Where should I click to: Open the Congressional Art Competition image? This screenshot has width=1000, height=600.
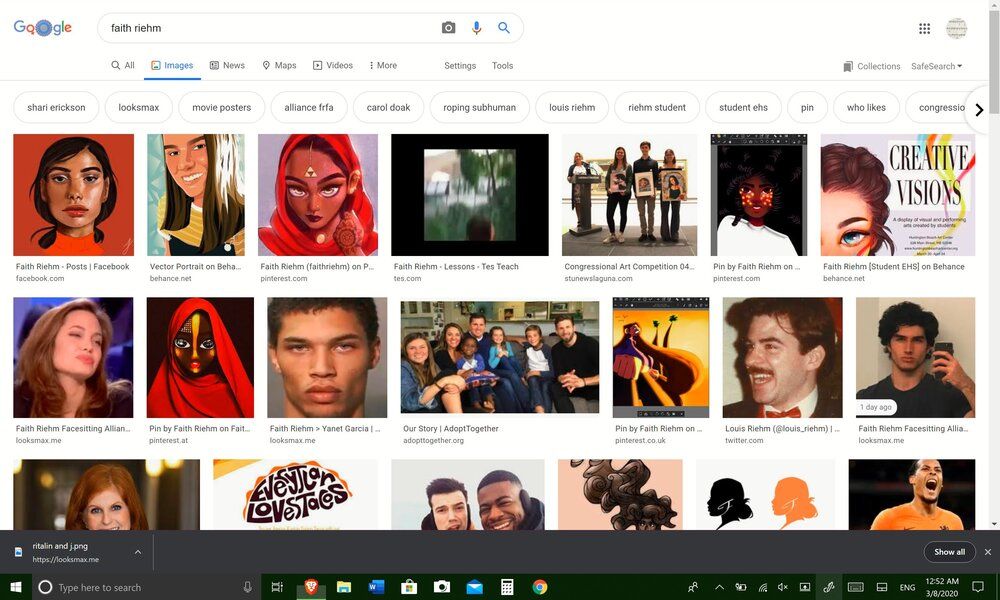[629, 194]
